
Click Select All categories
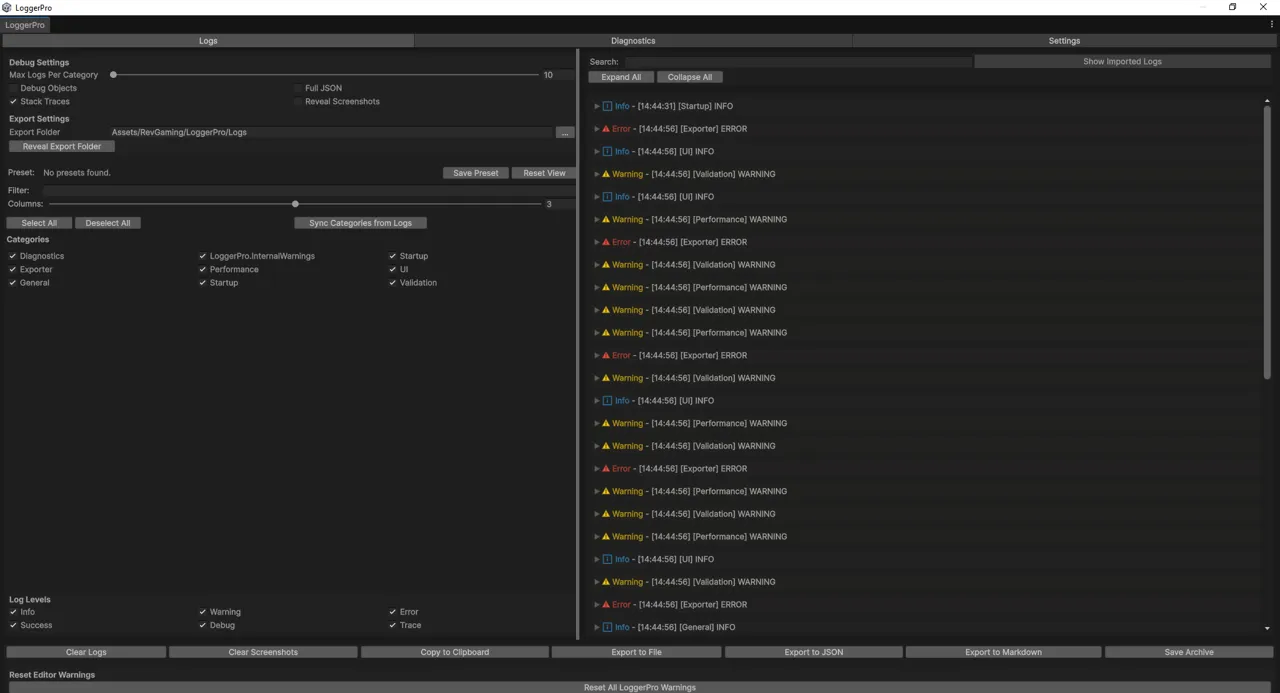(39, 223)
